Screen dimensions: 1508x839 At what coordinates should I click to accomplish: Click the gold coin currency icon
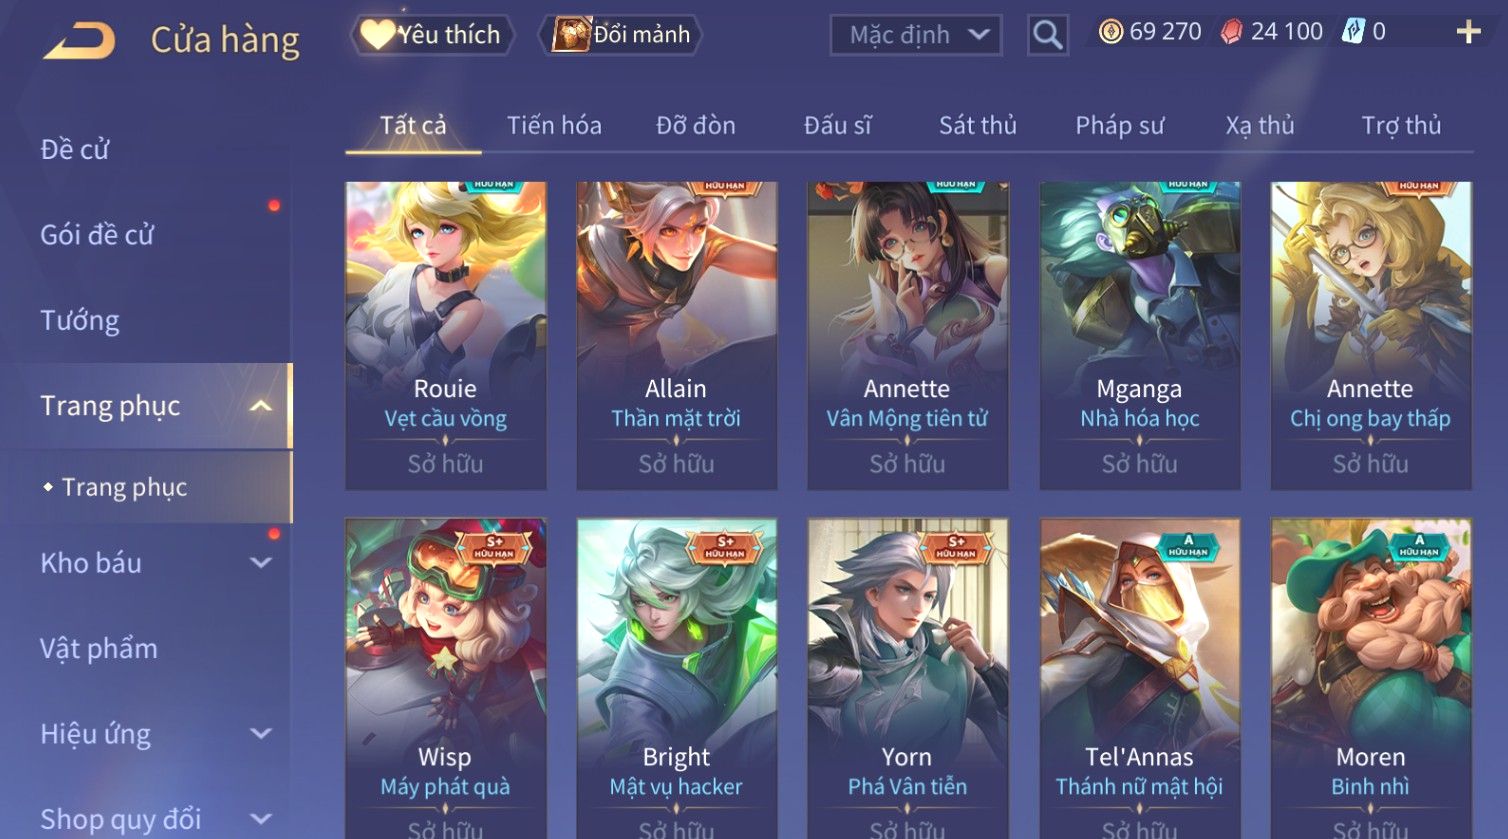click(x=1111, y=32)
